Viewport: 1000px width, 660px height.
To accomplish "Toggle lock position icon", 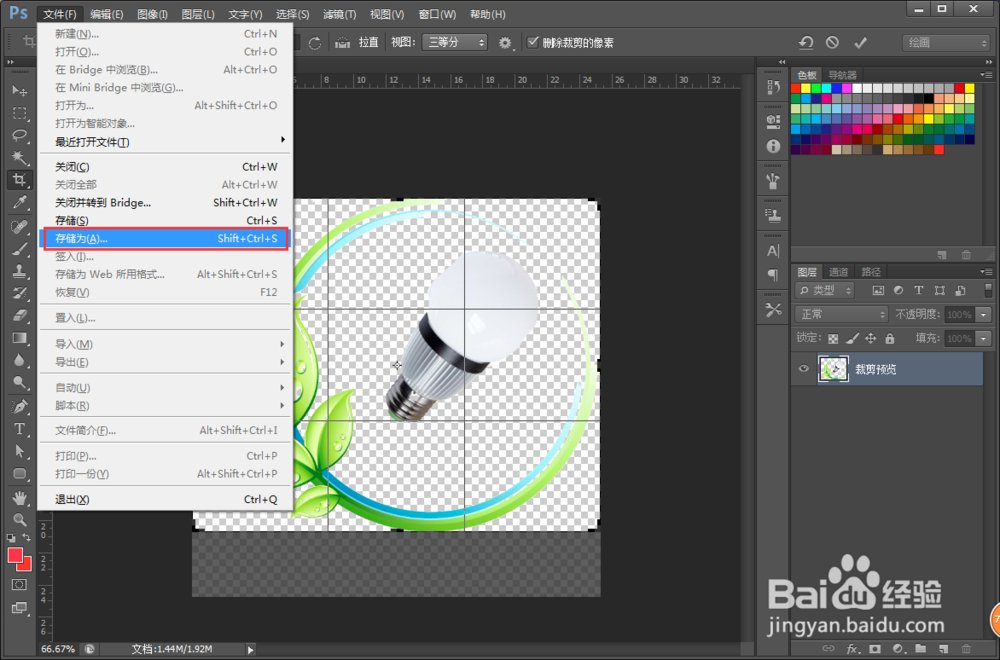I will 871,339.
